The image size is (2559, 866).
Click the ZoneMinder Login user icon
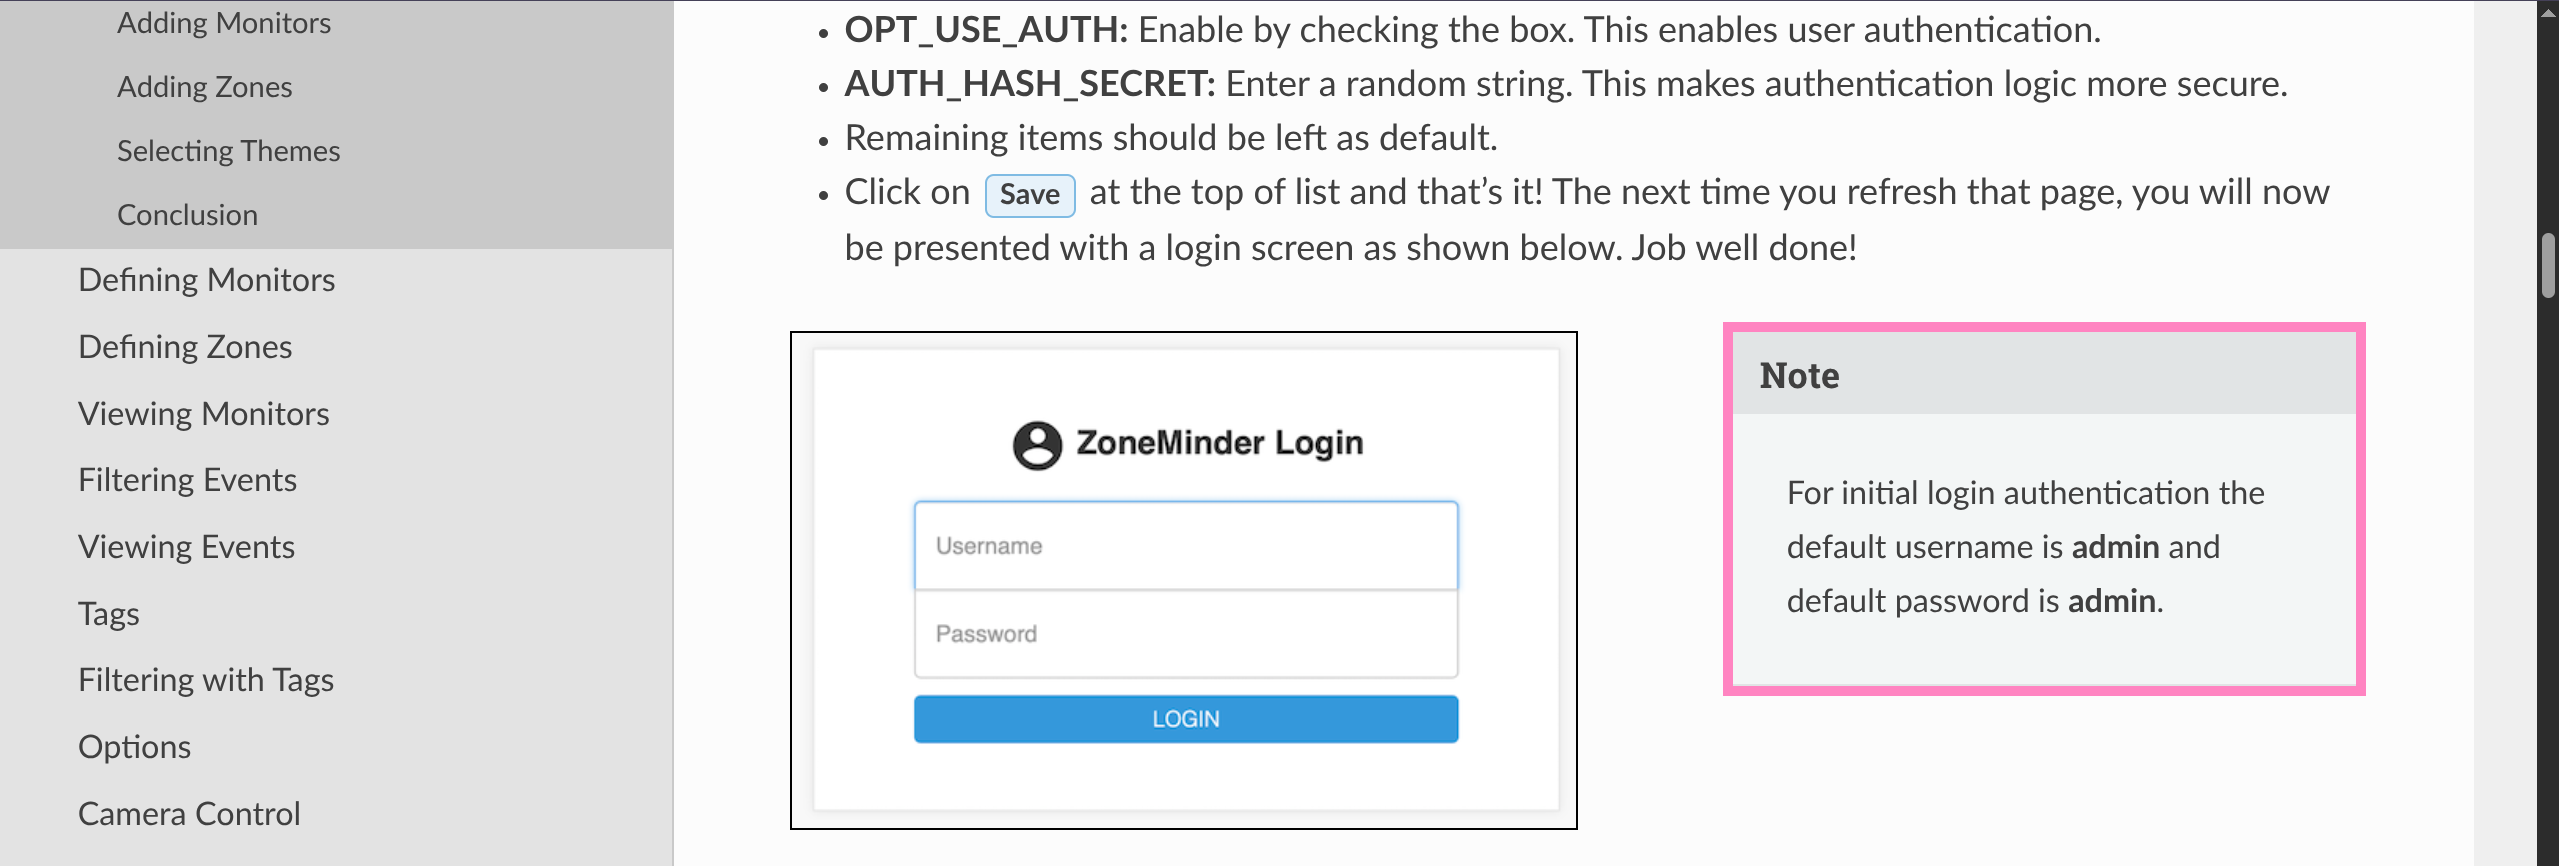pos(1037,444)
